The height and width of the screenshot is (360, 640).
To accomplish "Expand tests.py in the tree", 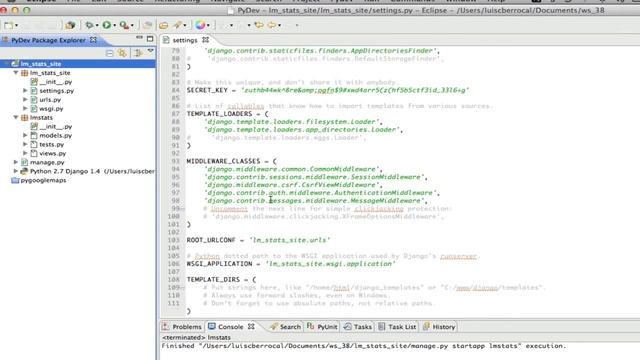I will (x=25, y=144).
